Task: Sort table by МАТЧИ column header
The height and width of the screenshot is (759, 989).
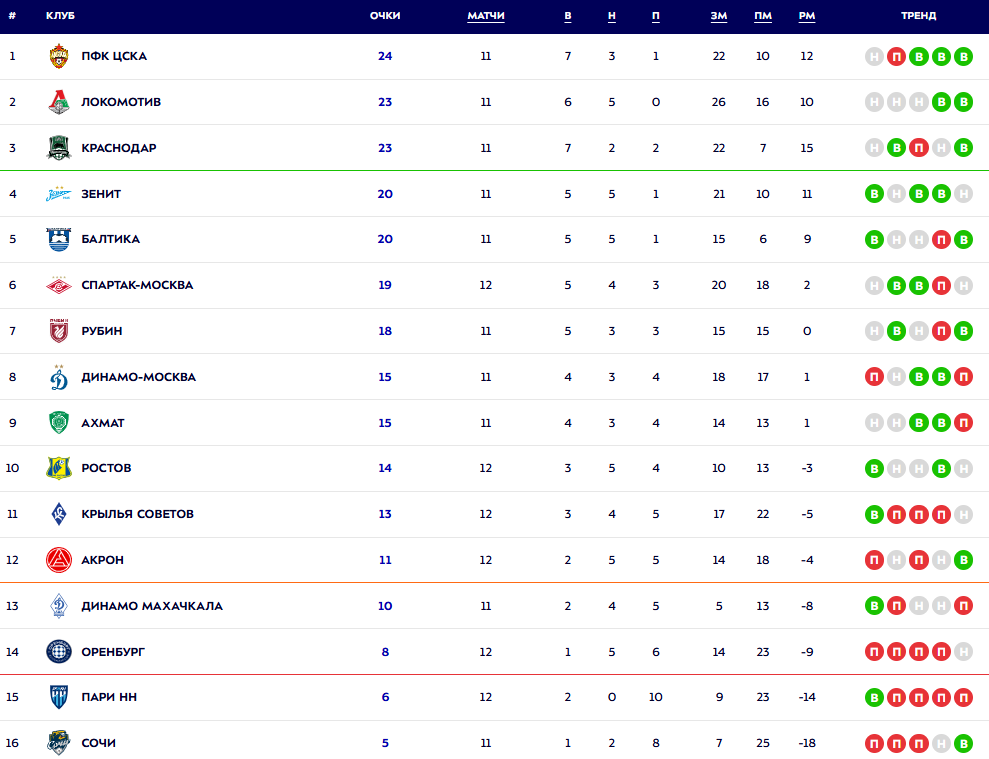Action: point(486,16)
